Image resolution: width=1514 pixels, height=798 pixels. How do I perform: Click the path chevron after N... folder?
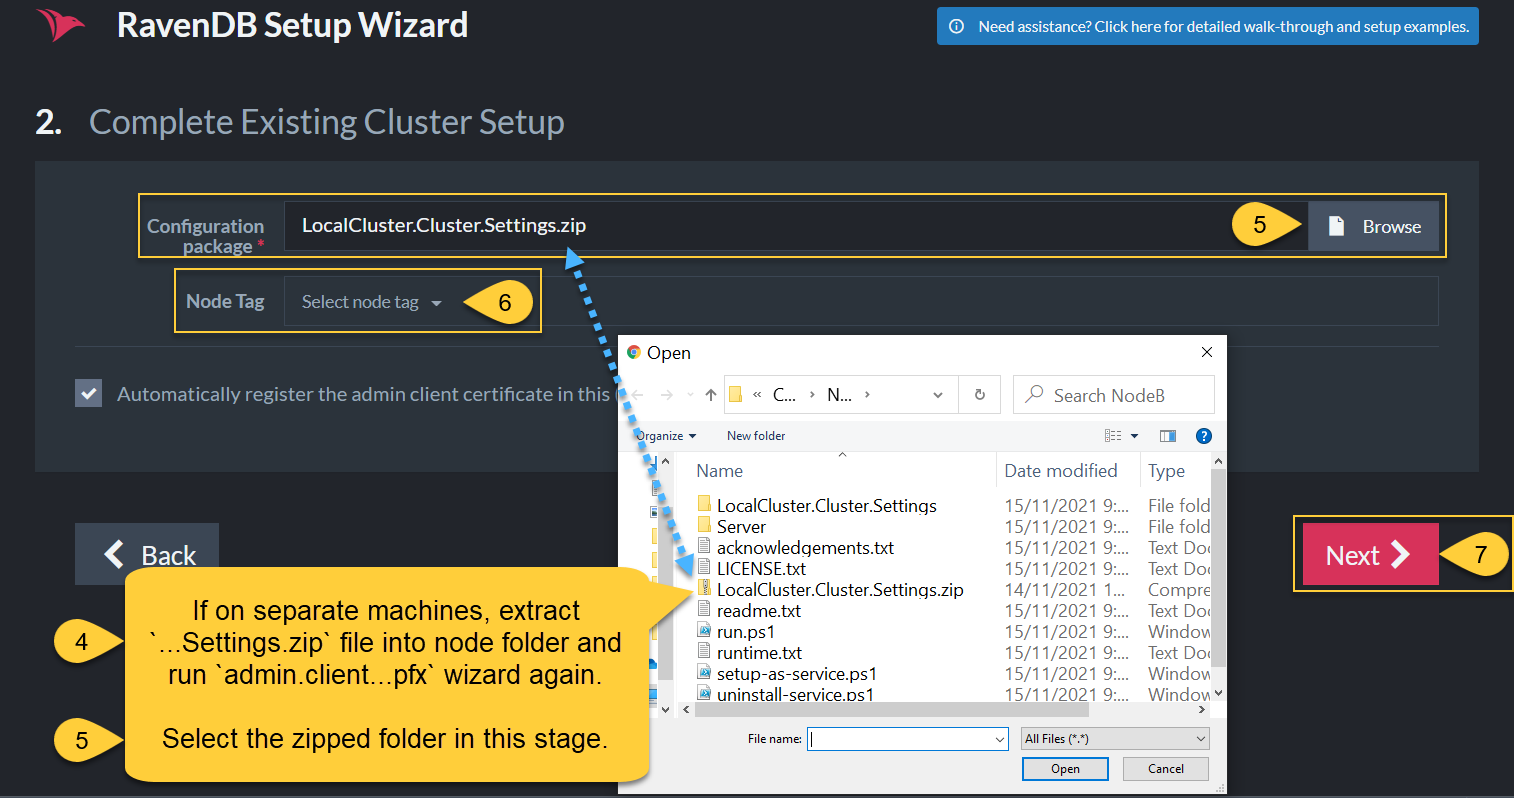pyautogui.click(x=867, y=395)
